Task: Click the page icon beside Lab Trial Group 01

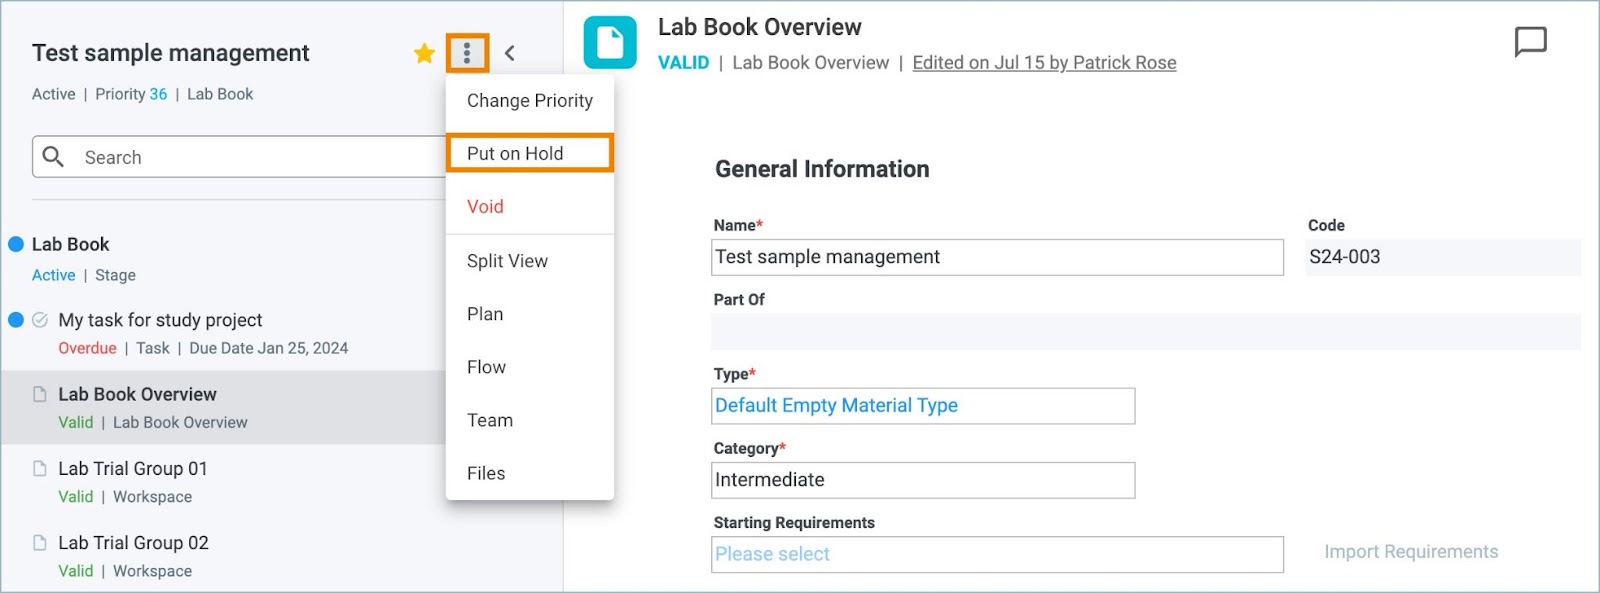Action: [40, 468]
